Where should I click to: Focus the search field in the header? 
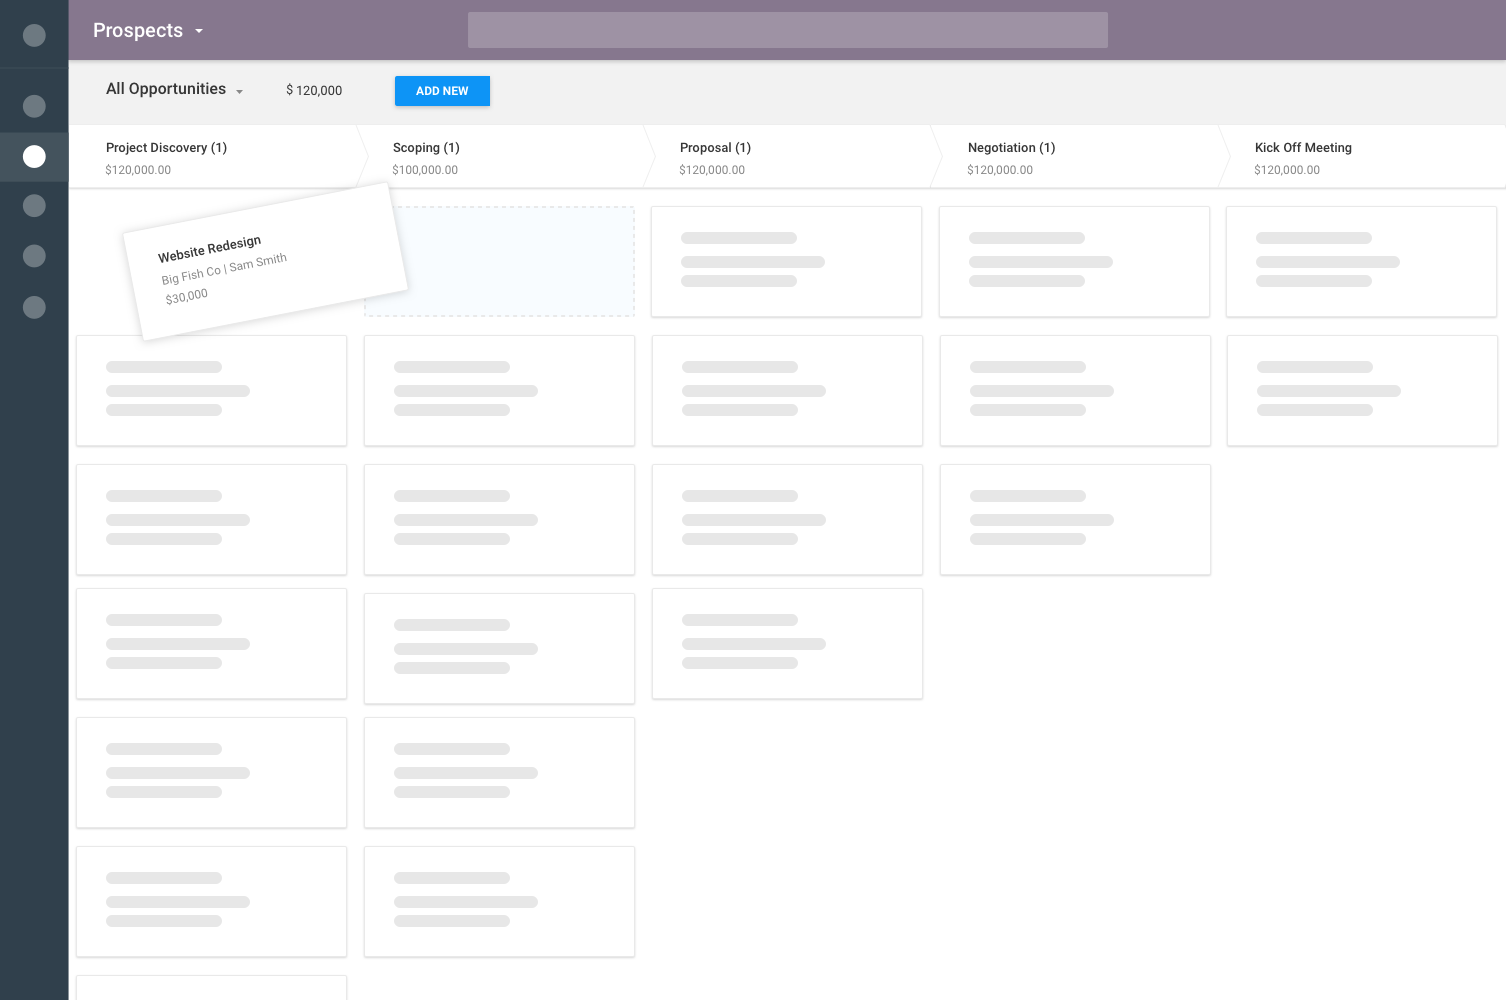point(788,30)
